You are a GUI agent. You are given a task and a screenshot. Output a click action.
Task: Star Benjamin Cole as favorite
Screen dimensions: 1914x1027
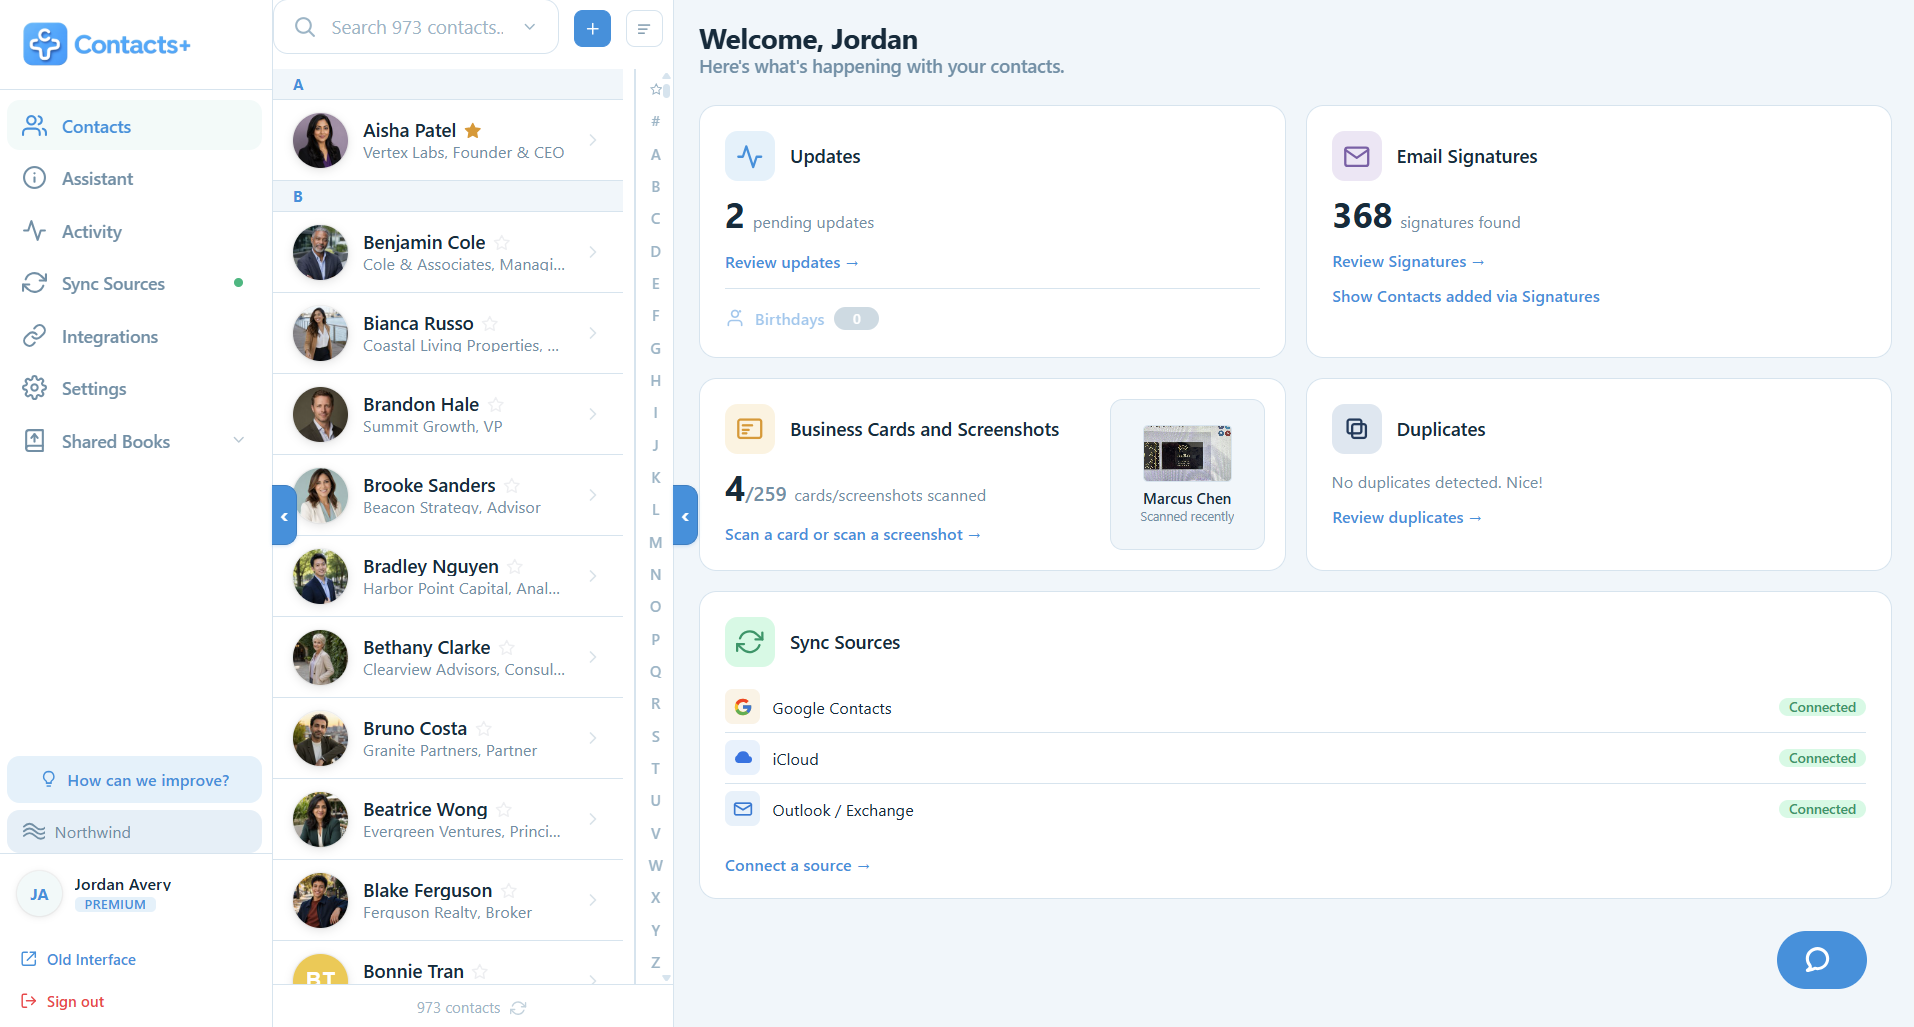pyautogui.click(x=502, y=243)
